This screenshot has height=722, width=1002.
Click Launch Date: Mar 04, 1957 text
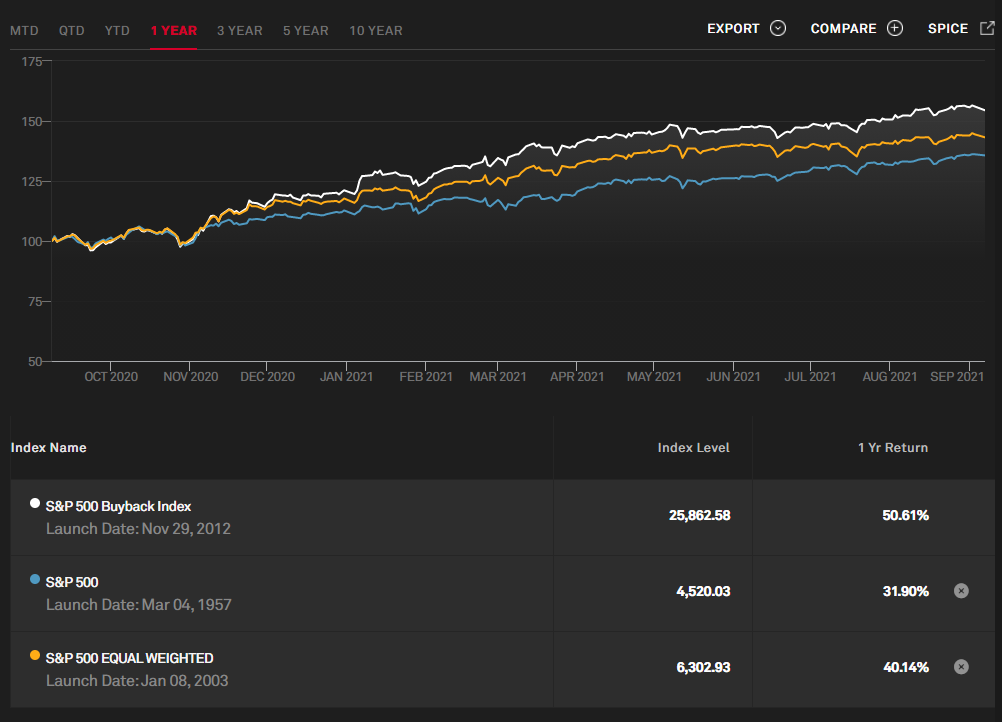coord(139,605)
